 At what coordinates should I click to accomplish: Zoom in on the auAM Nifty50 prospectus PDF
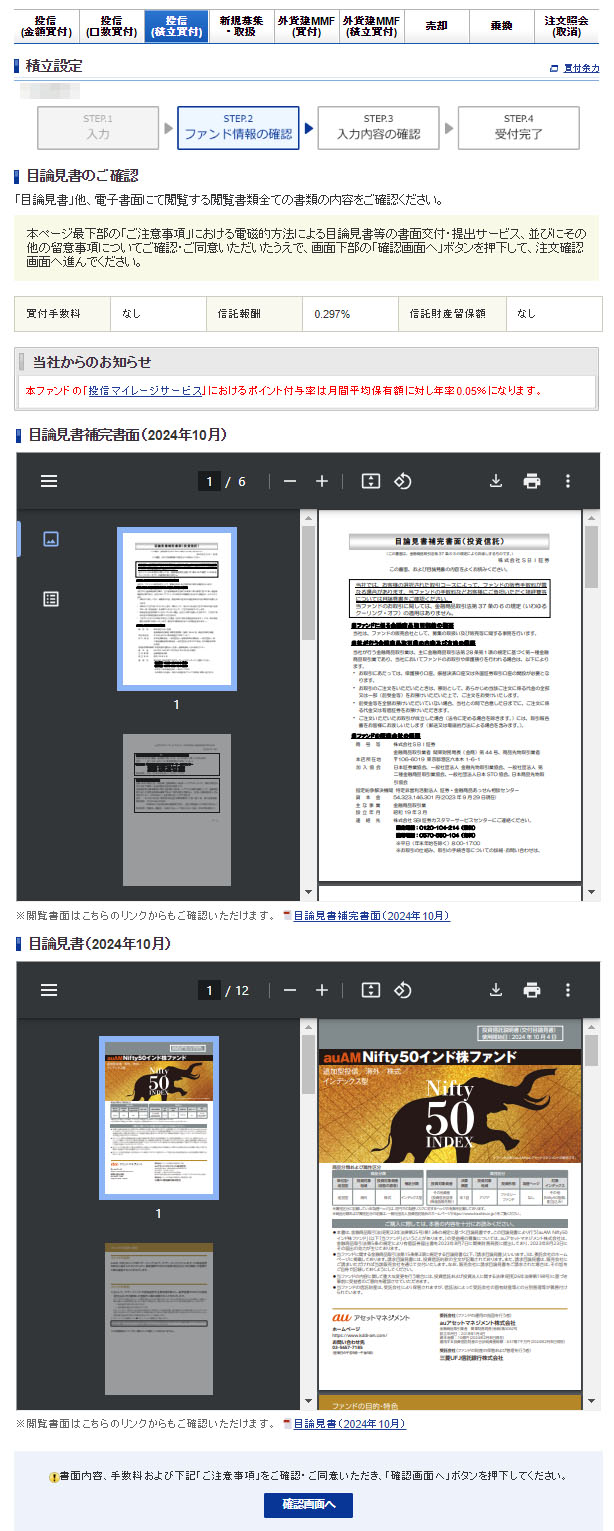pos(322,990)
